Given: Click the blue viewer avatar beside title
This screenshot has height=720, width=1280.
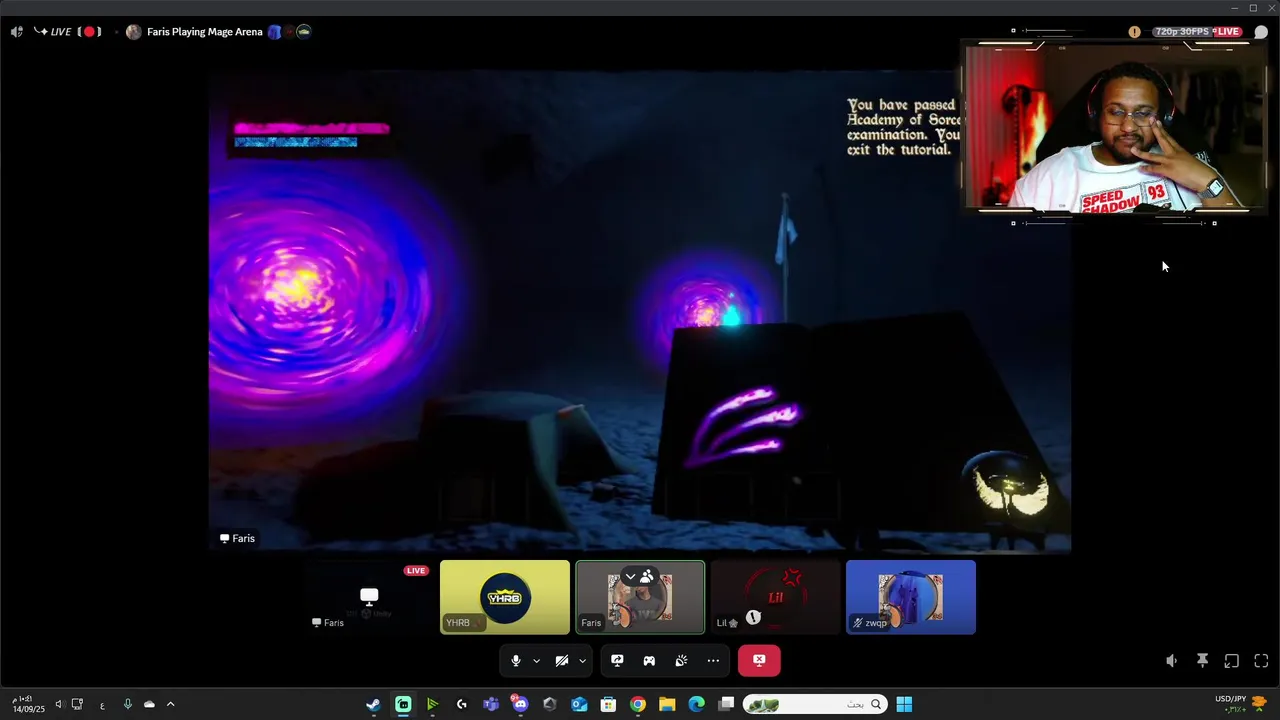Looking at the screenshot, I should pos(275,32).
